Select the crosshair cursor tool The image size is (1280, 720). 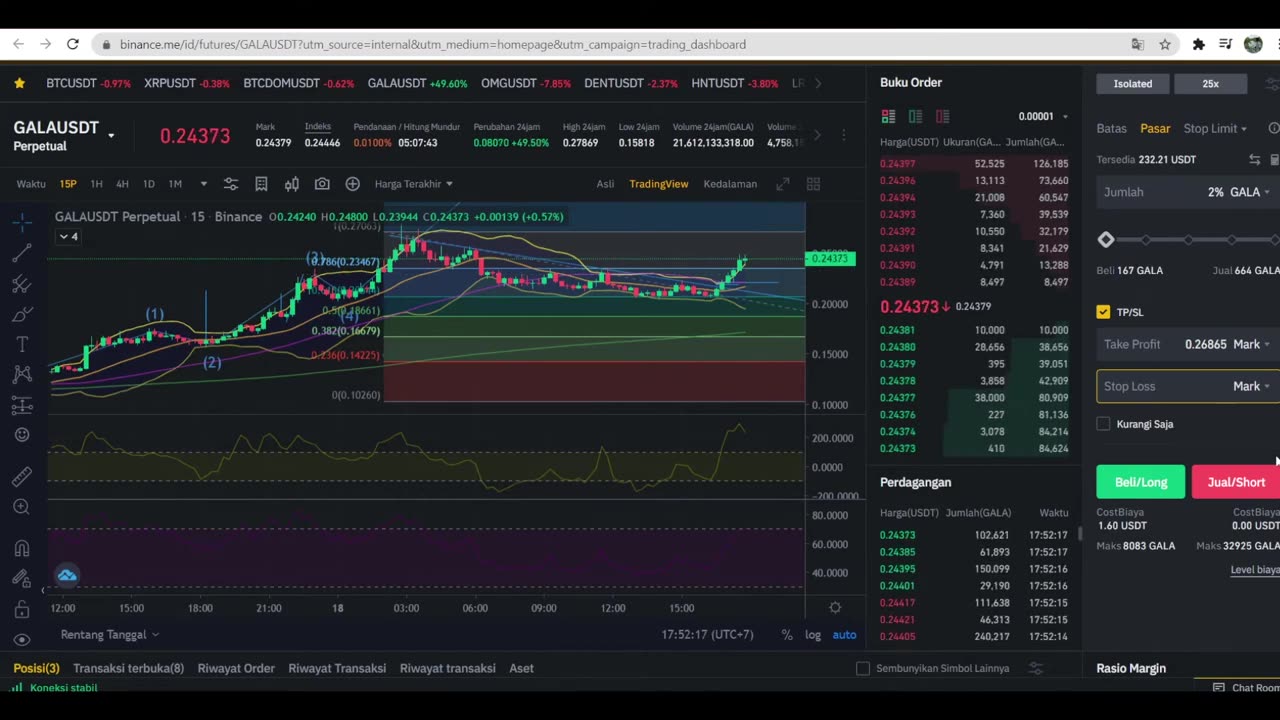(22, 222)
